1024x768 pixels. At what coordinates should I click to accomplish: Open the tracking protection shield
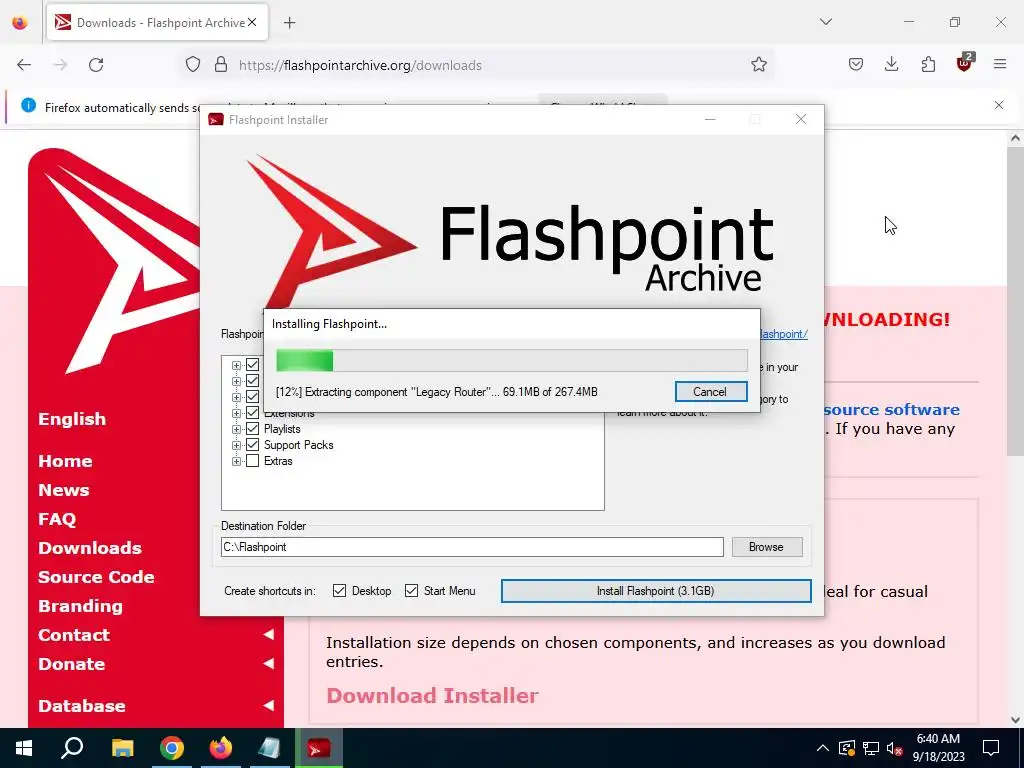193,65
